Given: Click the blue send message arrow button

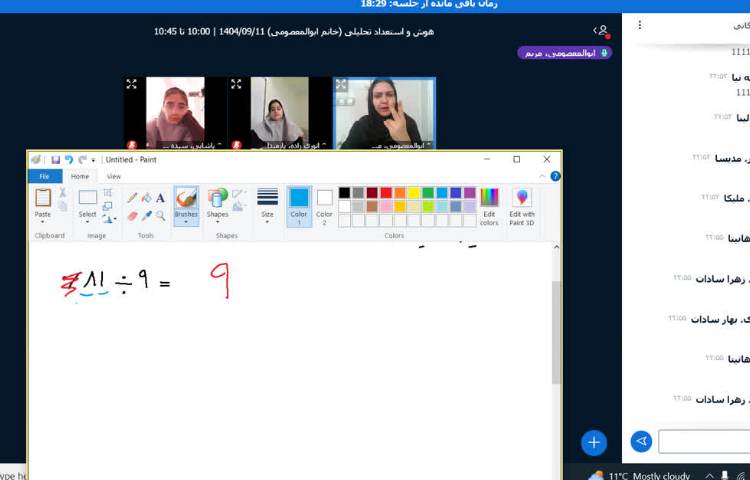Looking at the screenshot, I should point(641,441).
